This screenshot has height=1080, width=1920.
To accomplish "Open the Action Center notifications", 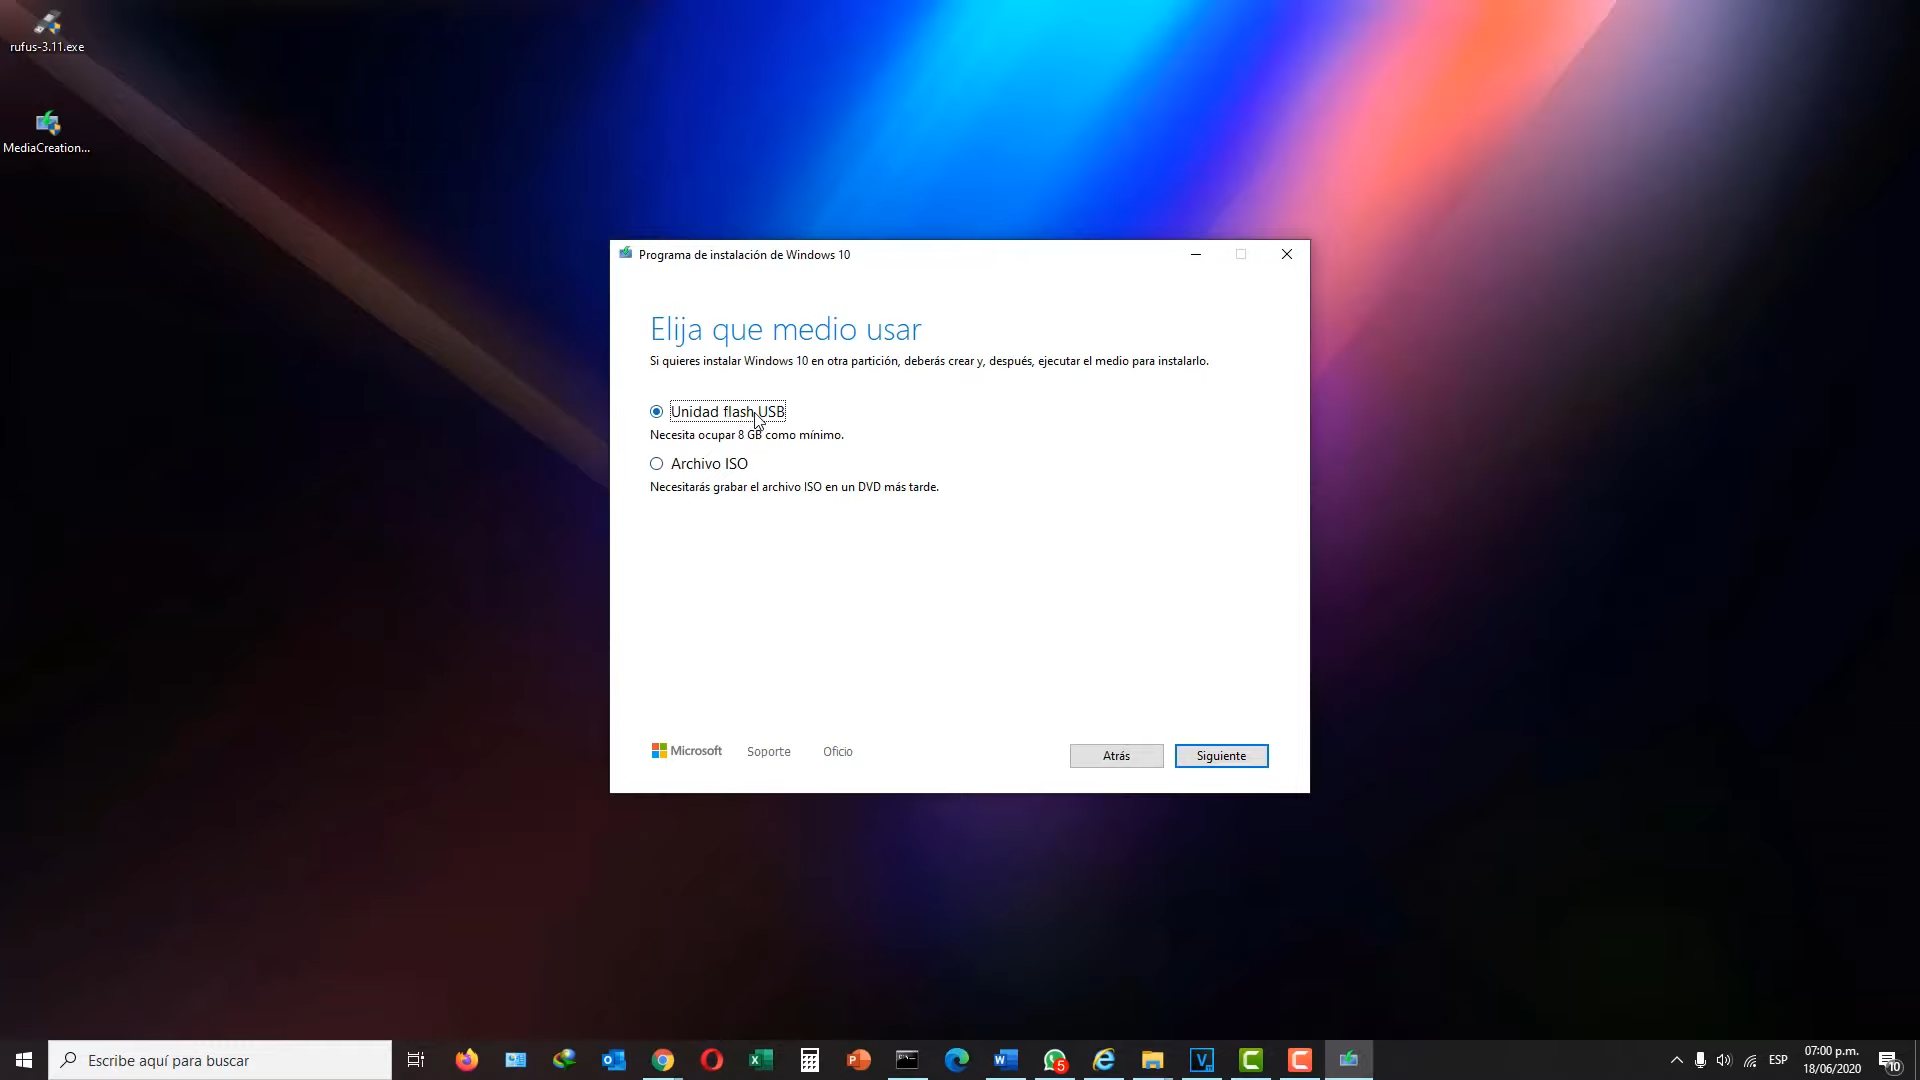I will pyautogui.click(x=1890, y=1060).
